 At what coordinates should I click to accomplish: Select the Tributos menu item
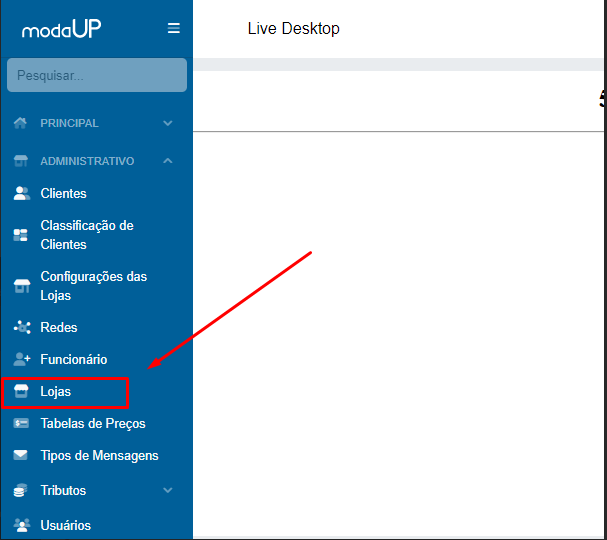pyautogui.click(x=63, y=490)
